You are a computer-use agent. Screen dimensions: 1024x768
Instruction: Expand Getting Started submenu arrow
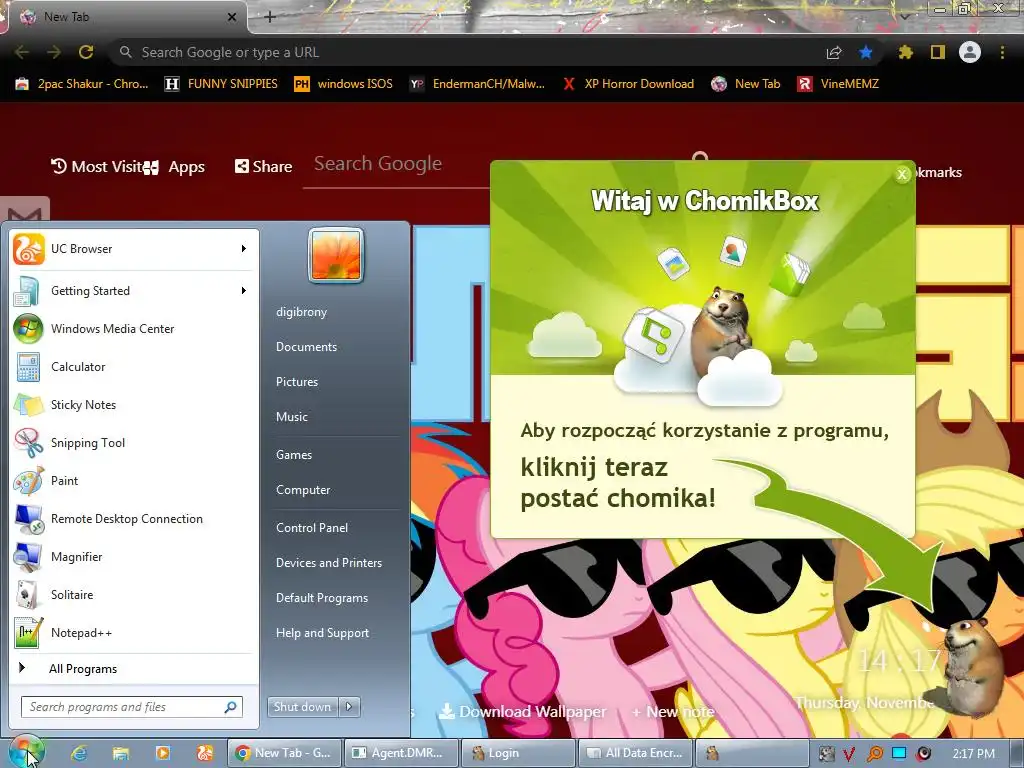[x=244, y=291]
